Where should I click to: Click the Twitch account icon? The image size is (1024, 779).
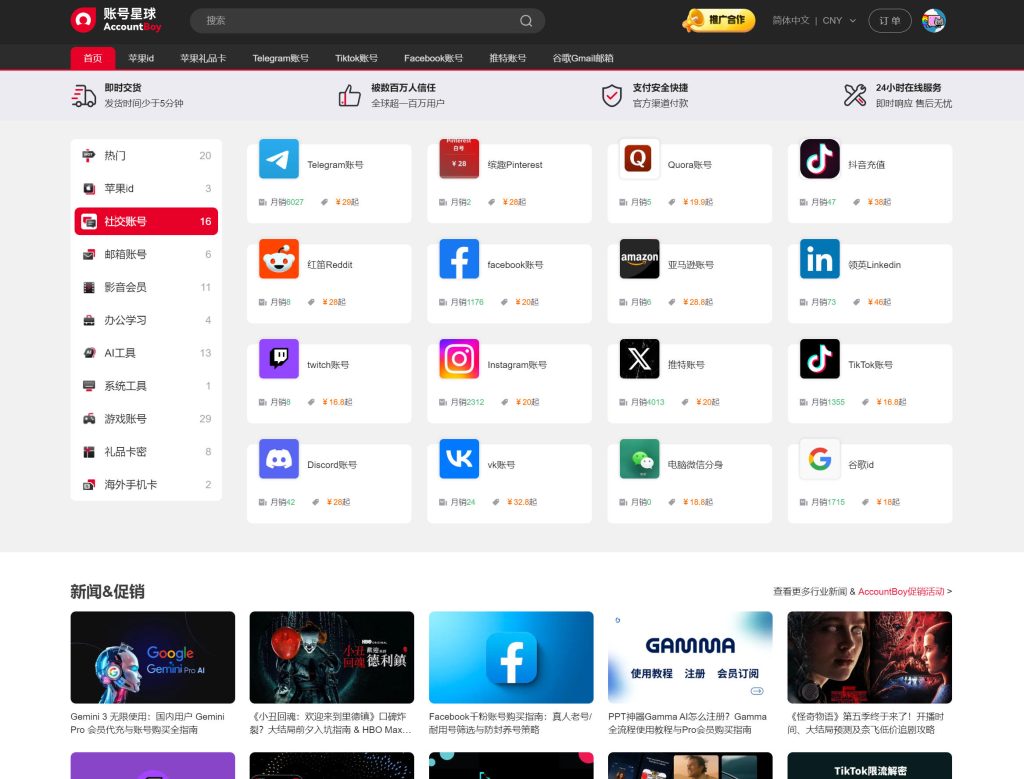(278, 359)
